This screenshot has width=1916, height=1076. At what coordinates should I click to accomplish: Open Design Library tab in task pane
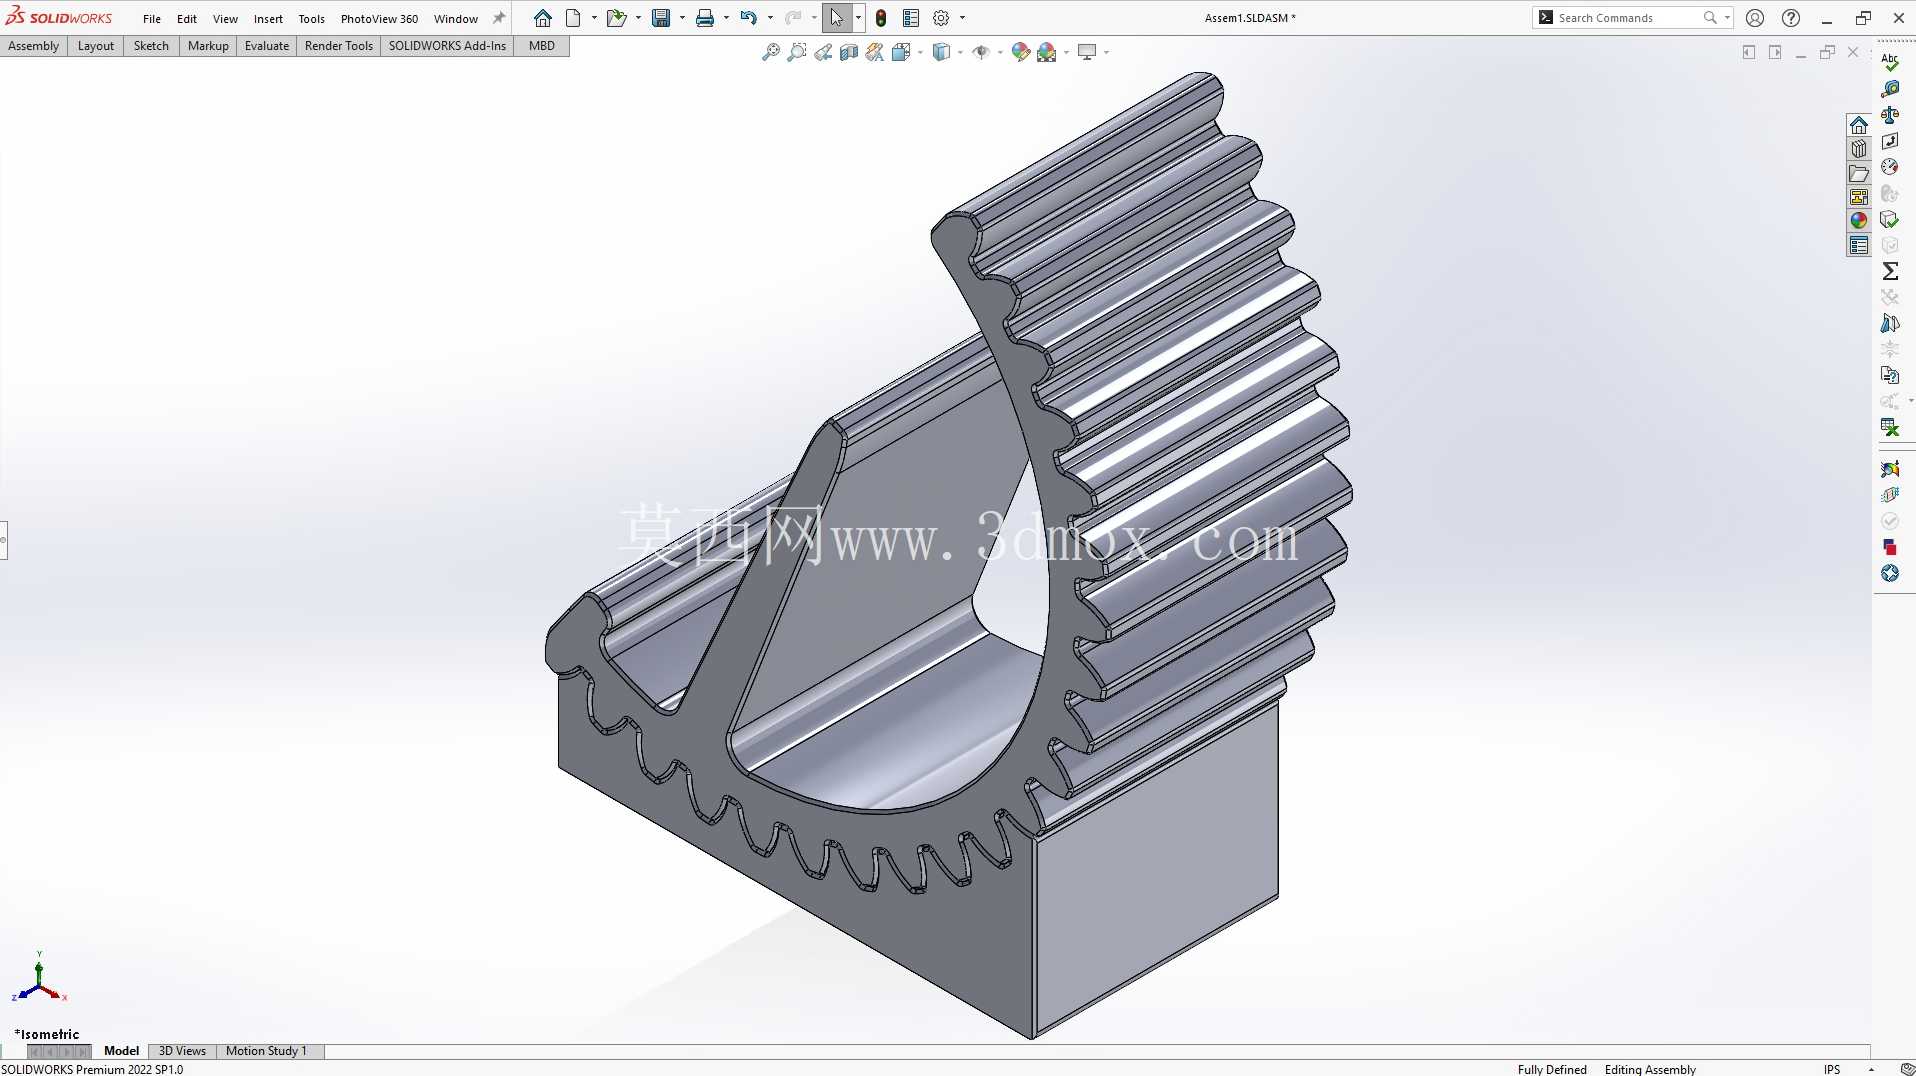pyautogui.click(x=1859, y=149)
